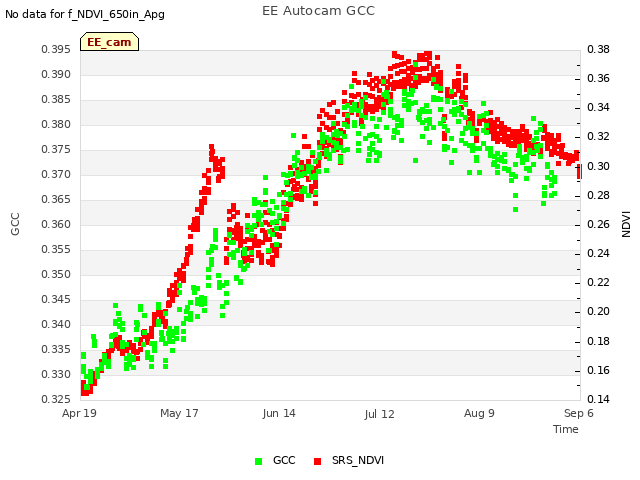
Task: Select the GCC legend label
Action: 284,460
